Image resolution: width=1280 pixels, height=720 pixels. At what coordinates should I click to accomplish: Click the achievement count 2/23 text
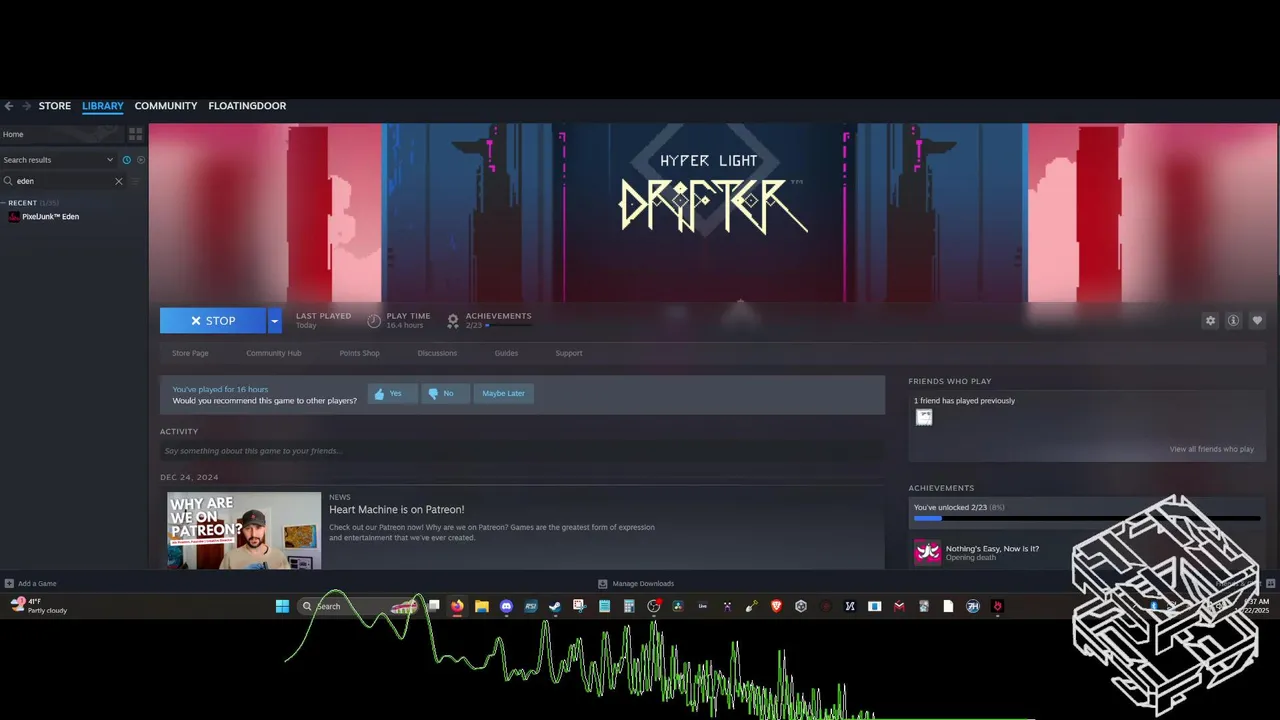pyautogui.click(x=474, y=325)
